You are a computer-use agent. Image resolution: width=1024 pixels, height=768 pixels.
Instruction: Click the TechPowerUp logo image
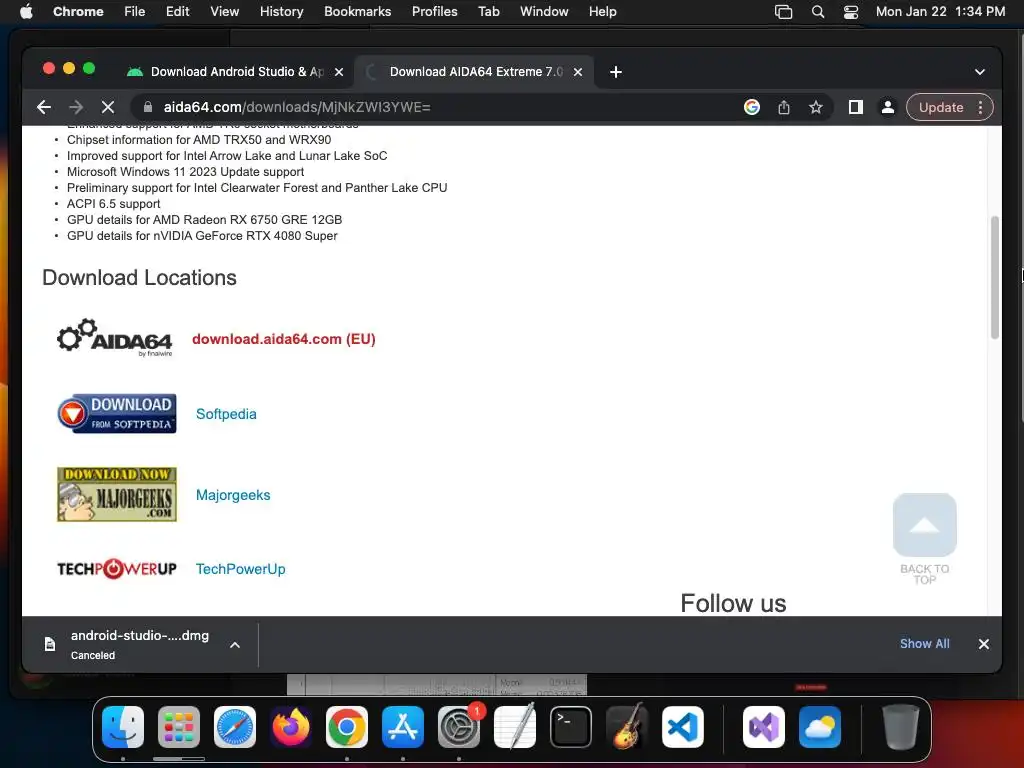pyautogui.click(x=117, y=569)
